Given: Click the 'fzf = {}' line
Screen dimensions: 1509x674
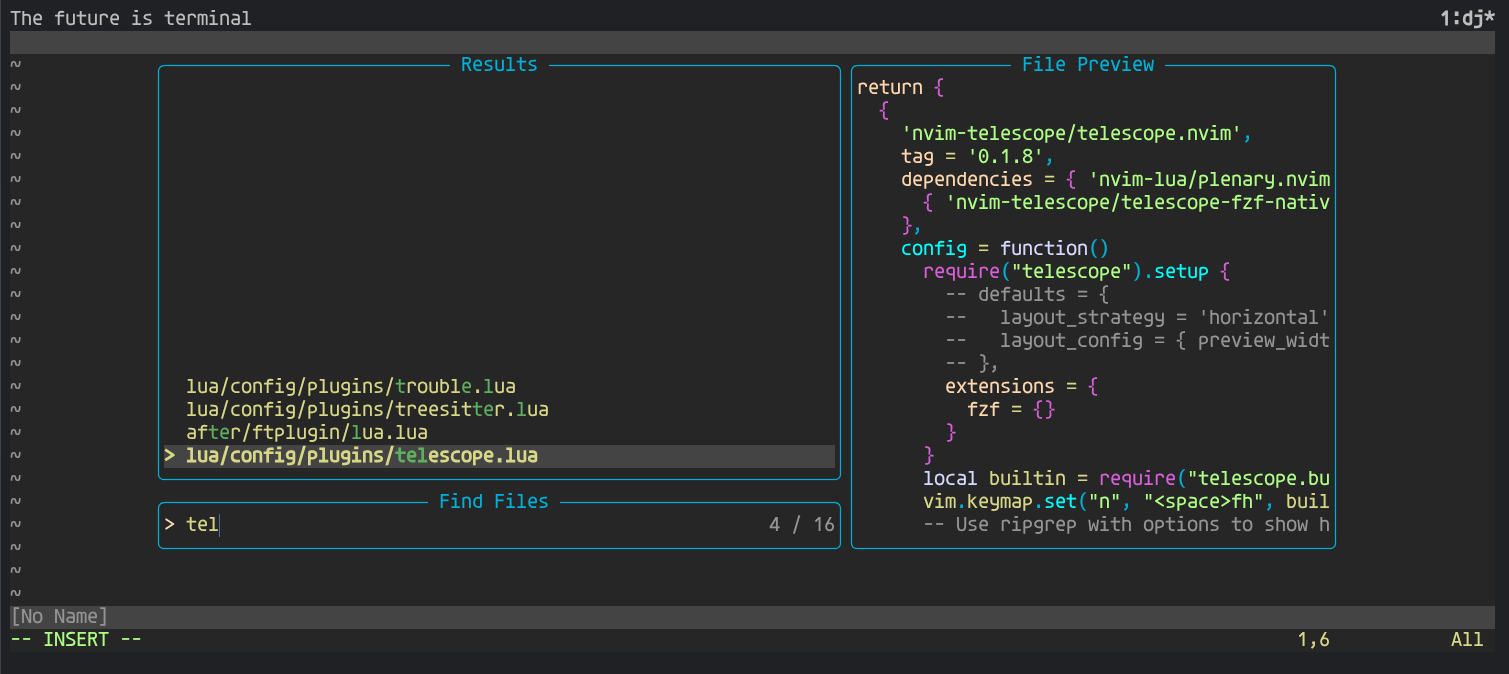Looking at the screenshot, I should pos(1011,409).
